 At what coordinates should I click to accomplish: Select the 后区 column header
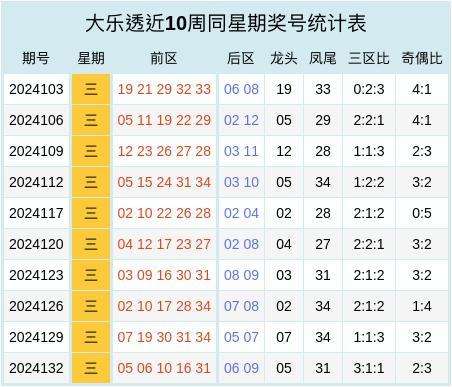(241, 58)
